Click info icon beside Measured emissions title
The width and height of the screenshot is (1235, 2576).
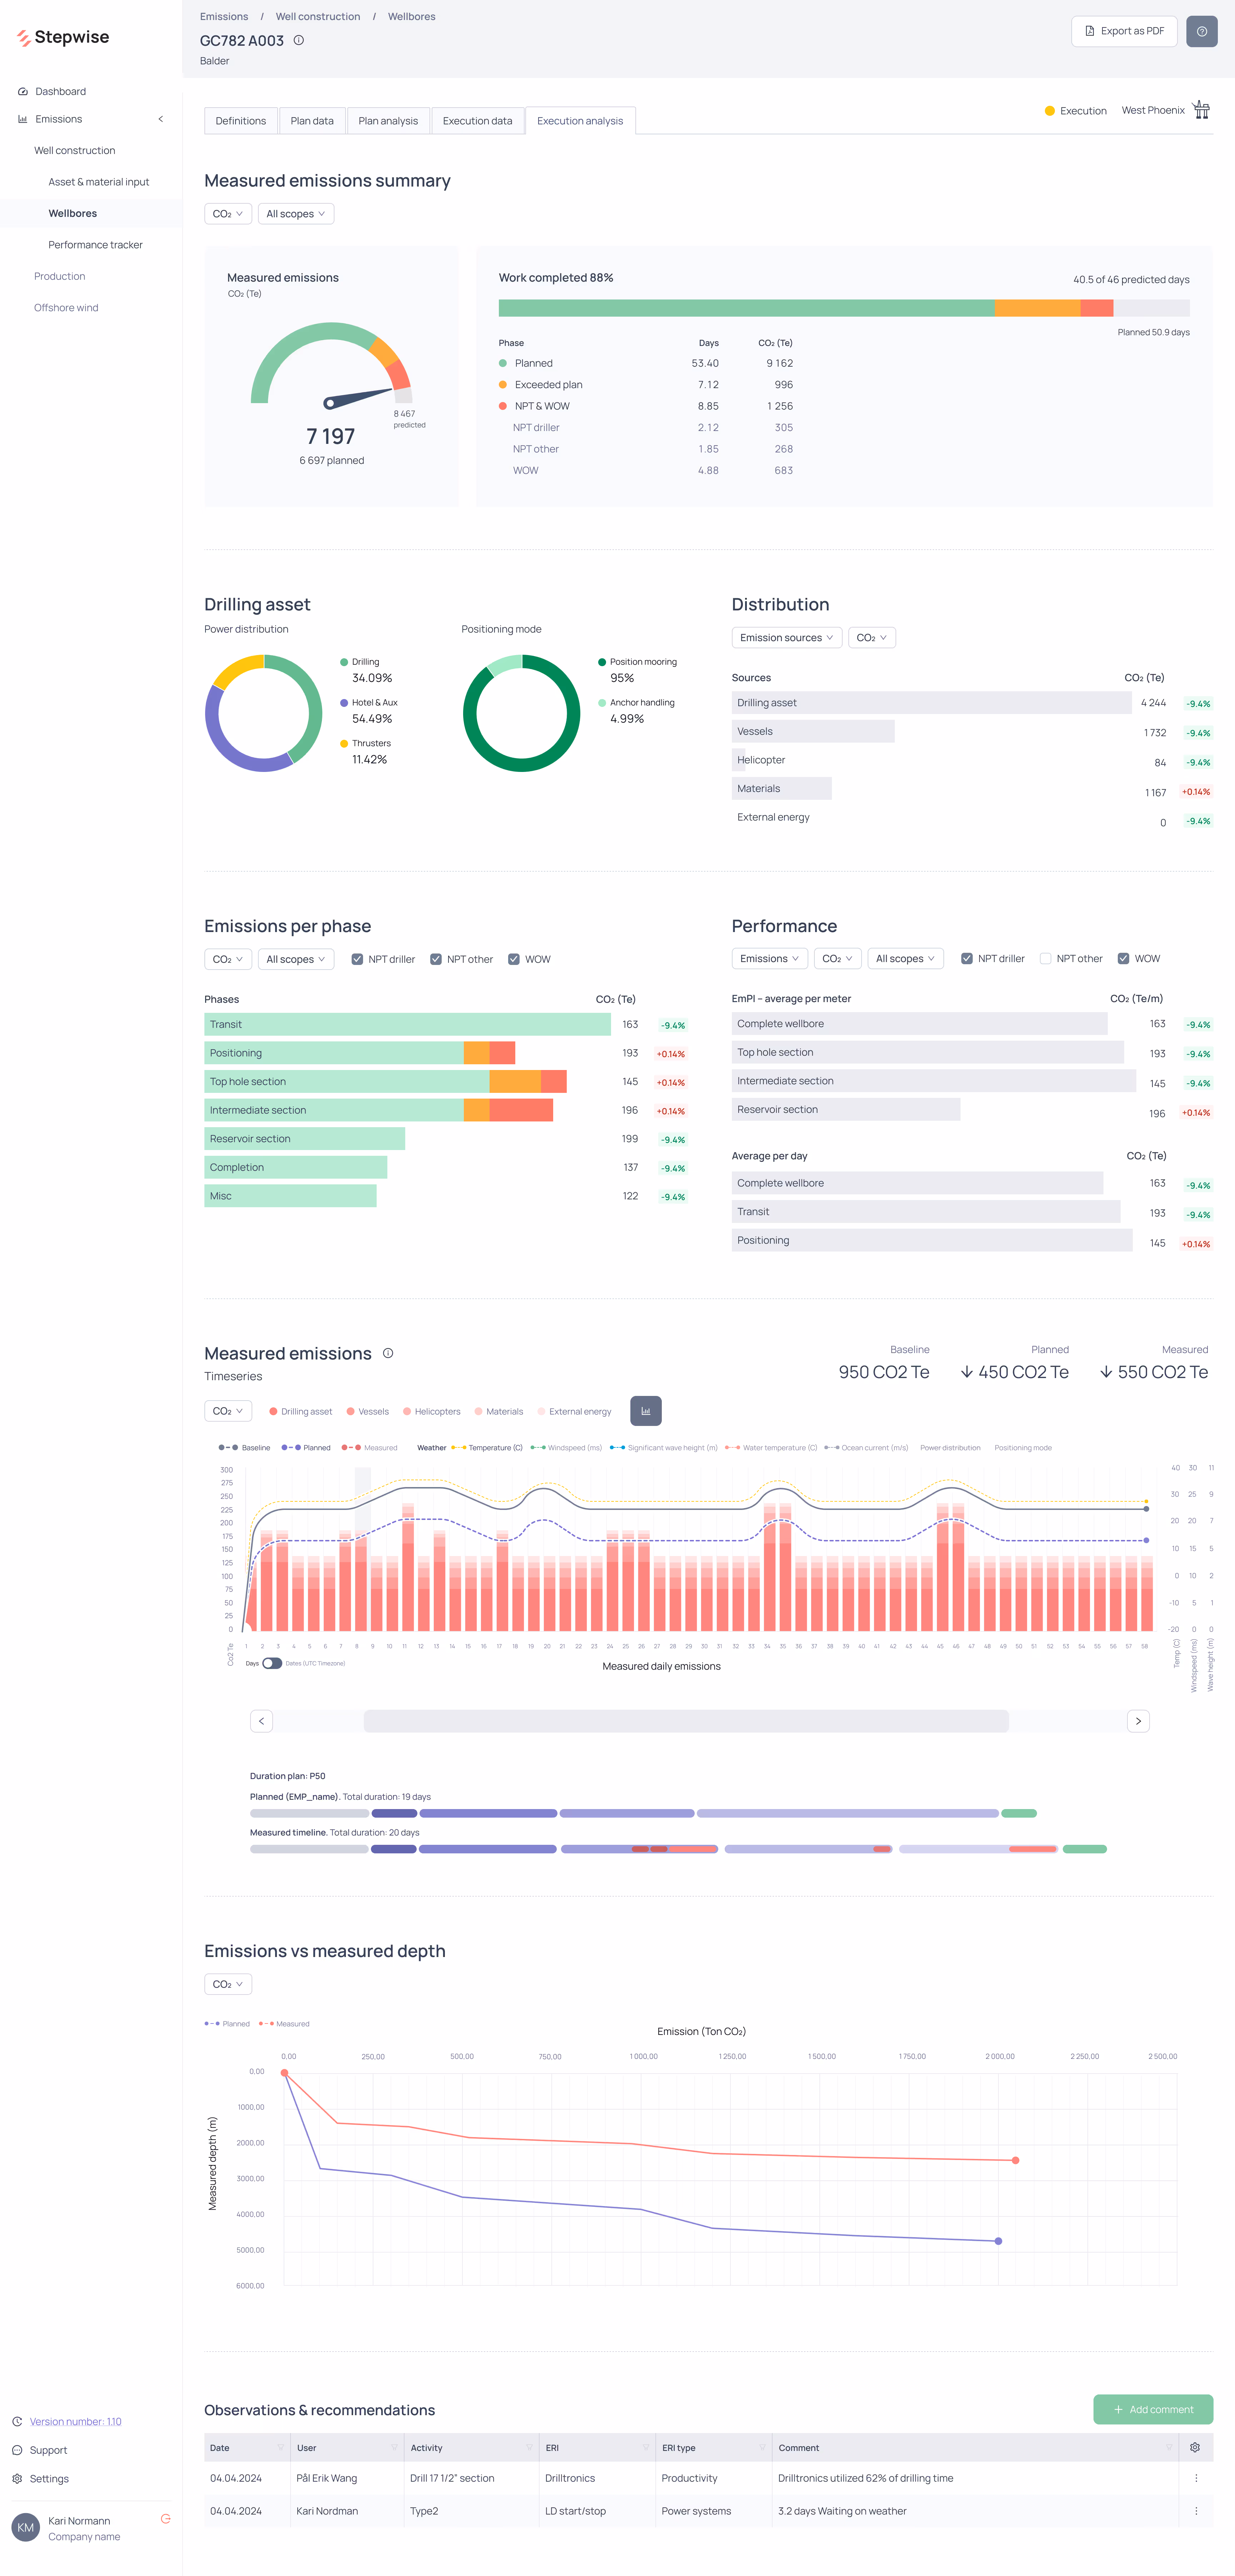pyautogui.click(x=388, y=1353)
